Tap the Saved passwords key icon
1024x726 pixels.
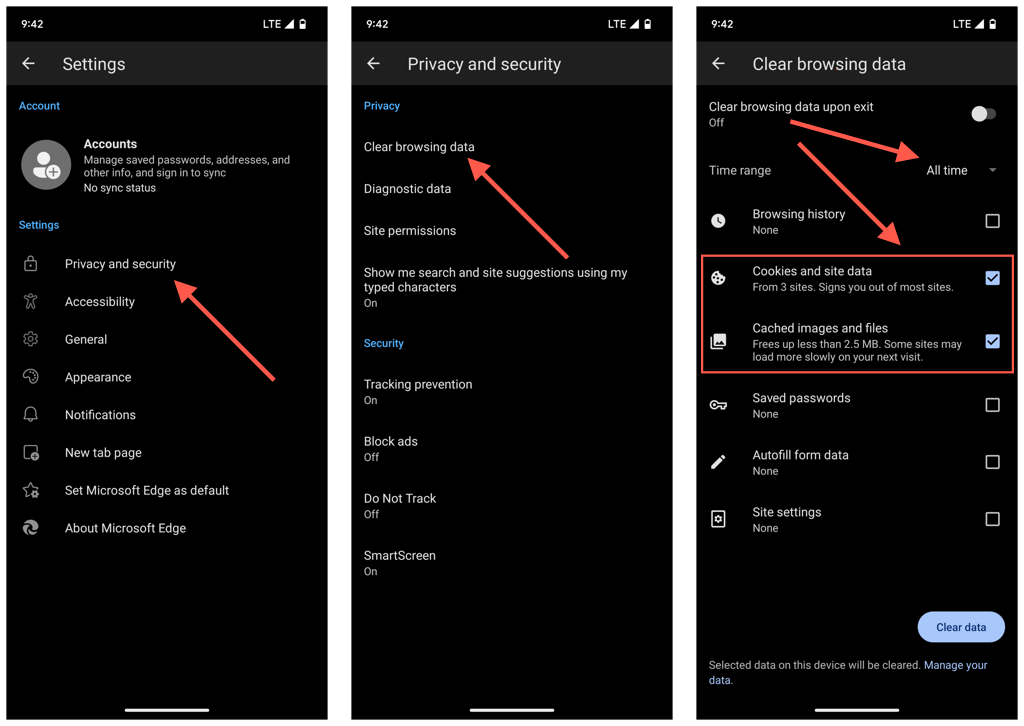(x=718, y=405)
